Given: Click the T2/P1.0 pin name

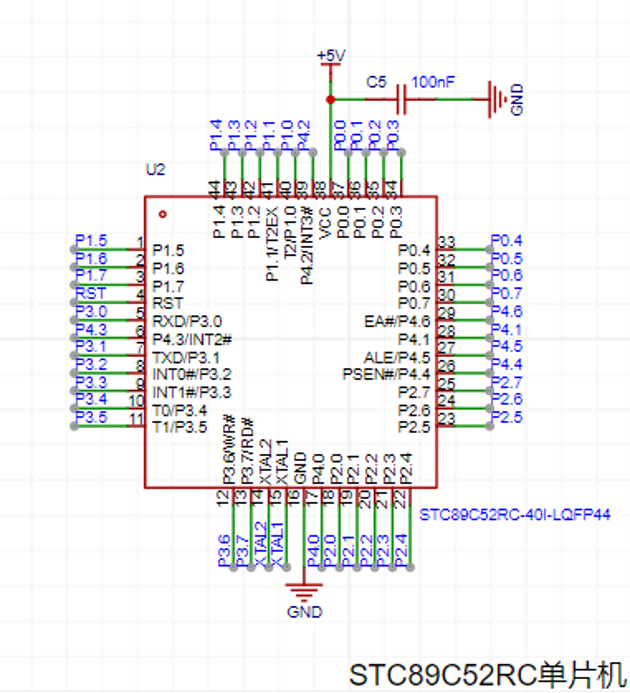Looking at the screenshot, I should [290, 232].
